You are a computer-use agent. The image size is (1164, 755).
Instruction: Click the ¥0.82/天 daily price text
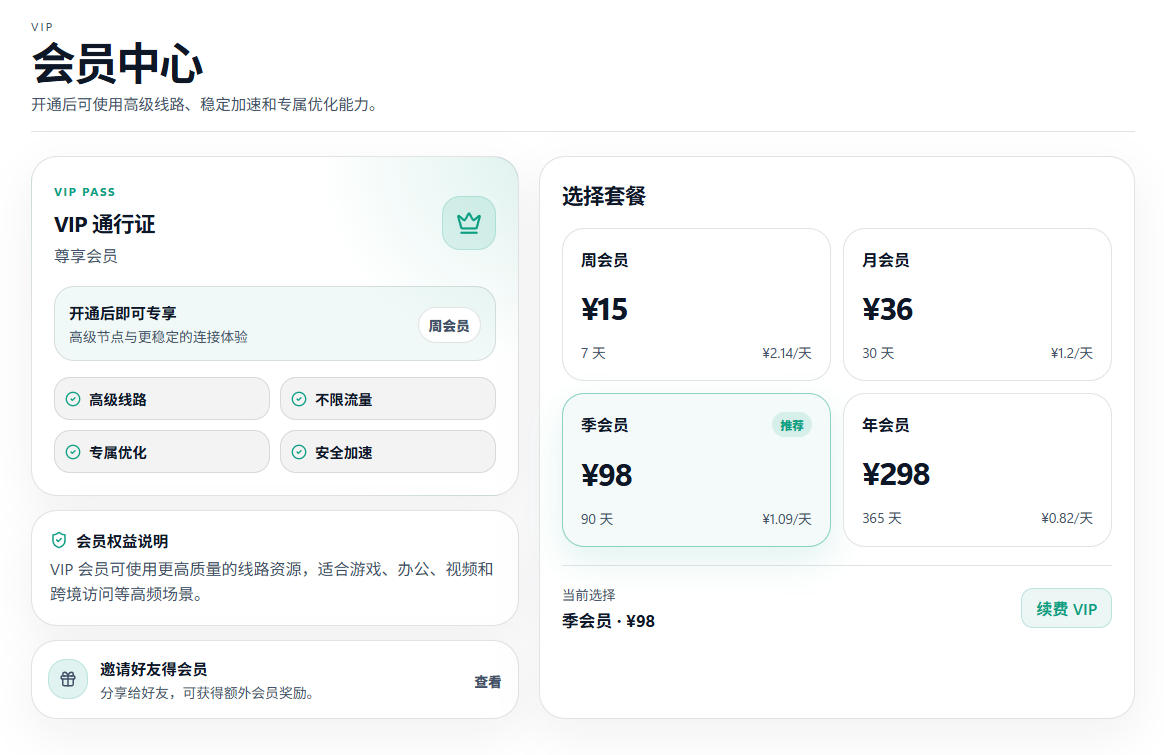(1067, 518)
